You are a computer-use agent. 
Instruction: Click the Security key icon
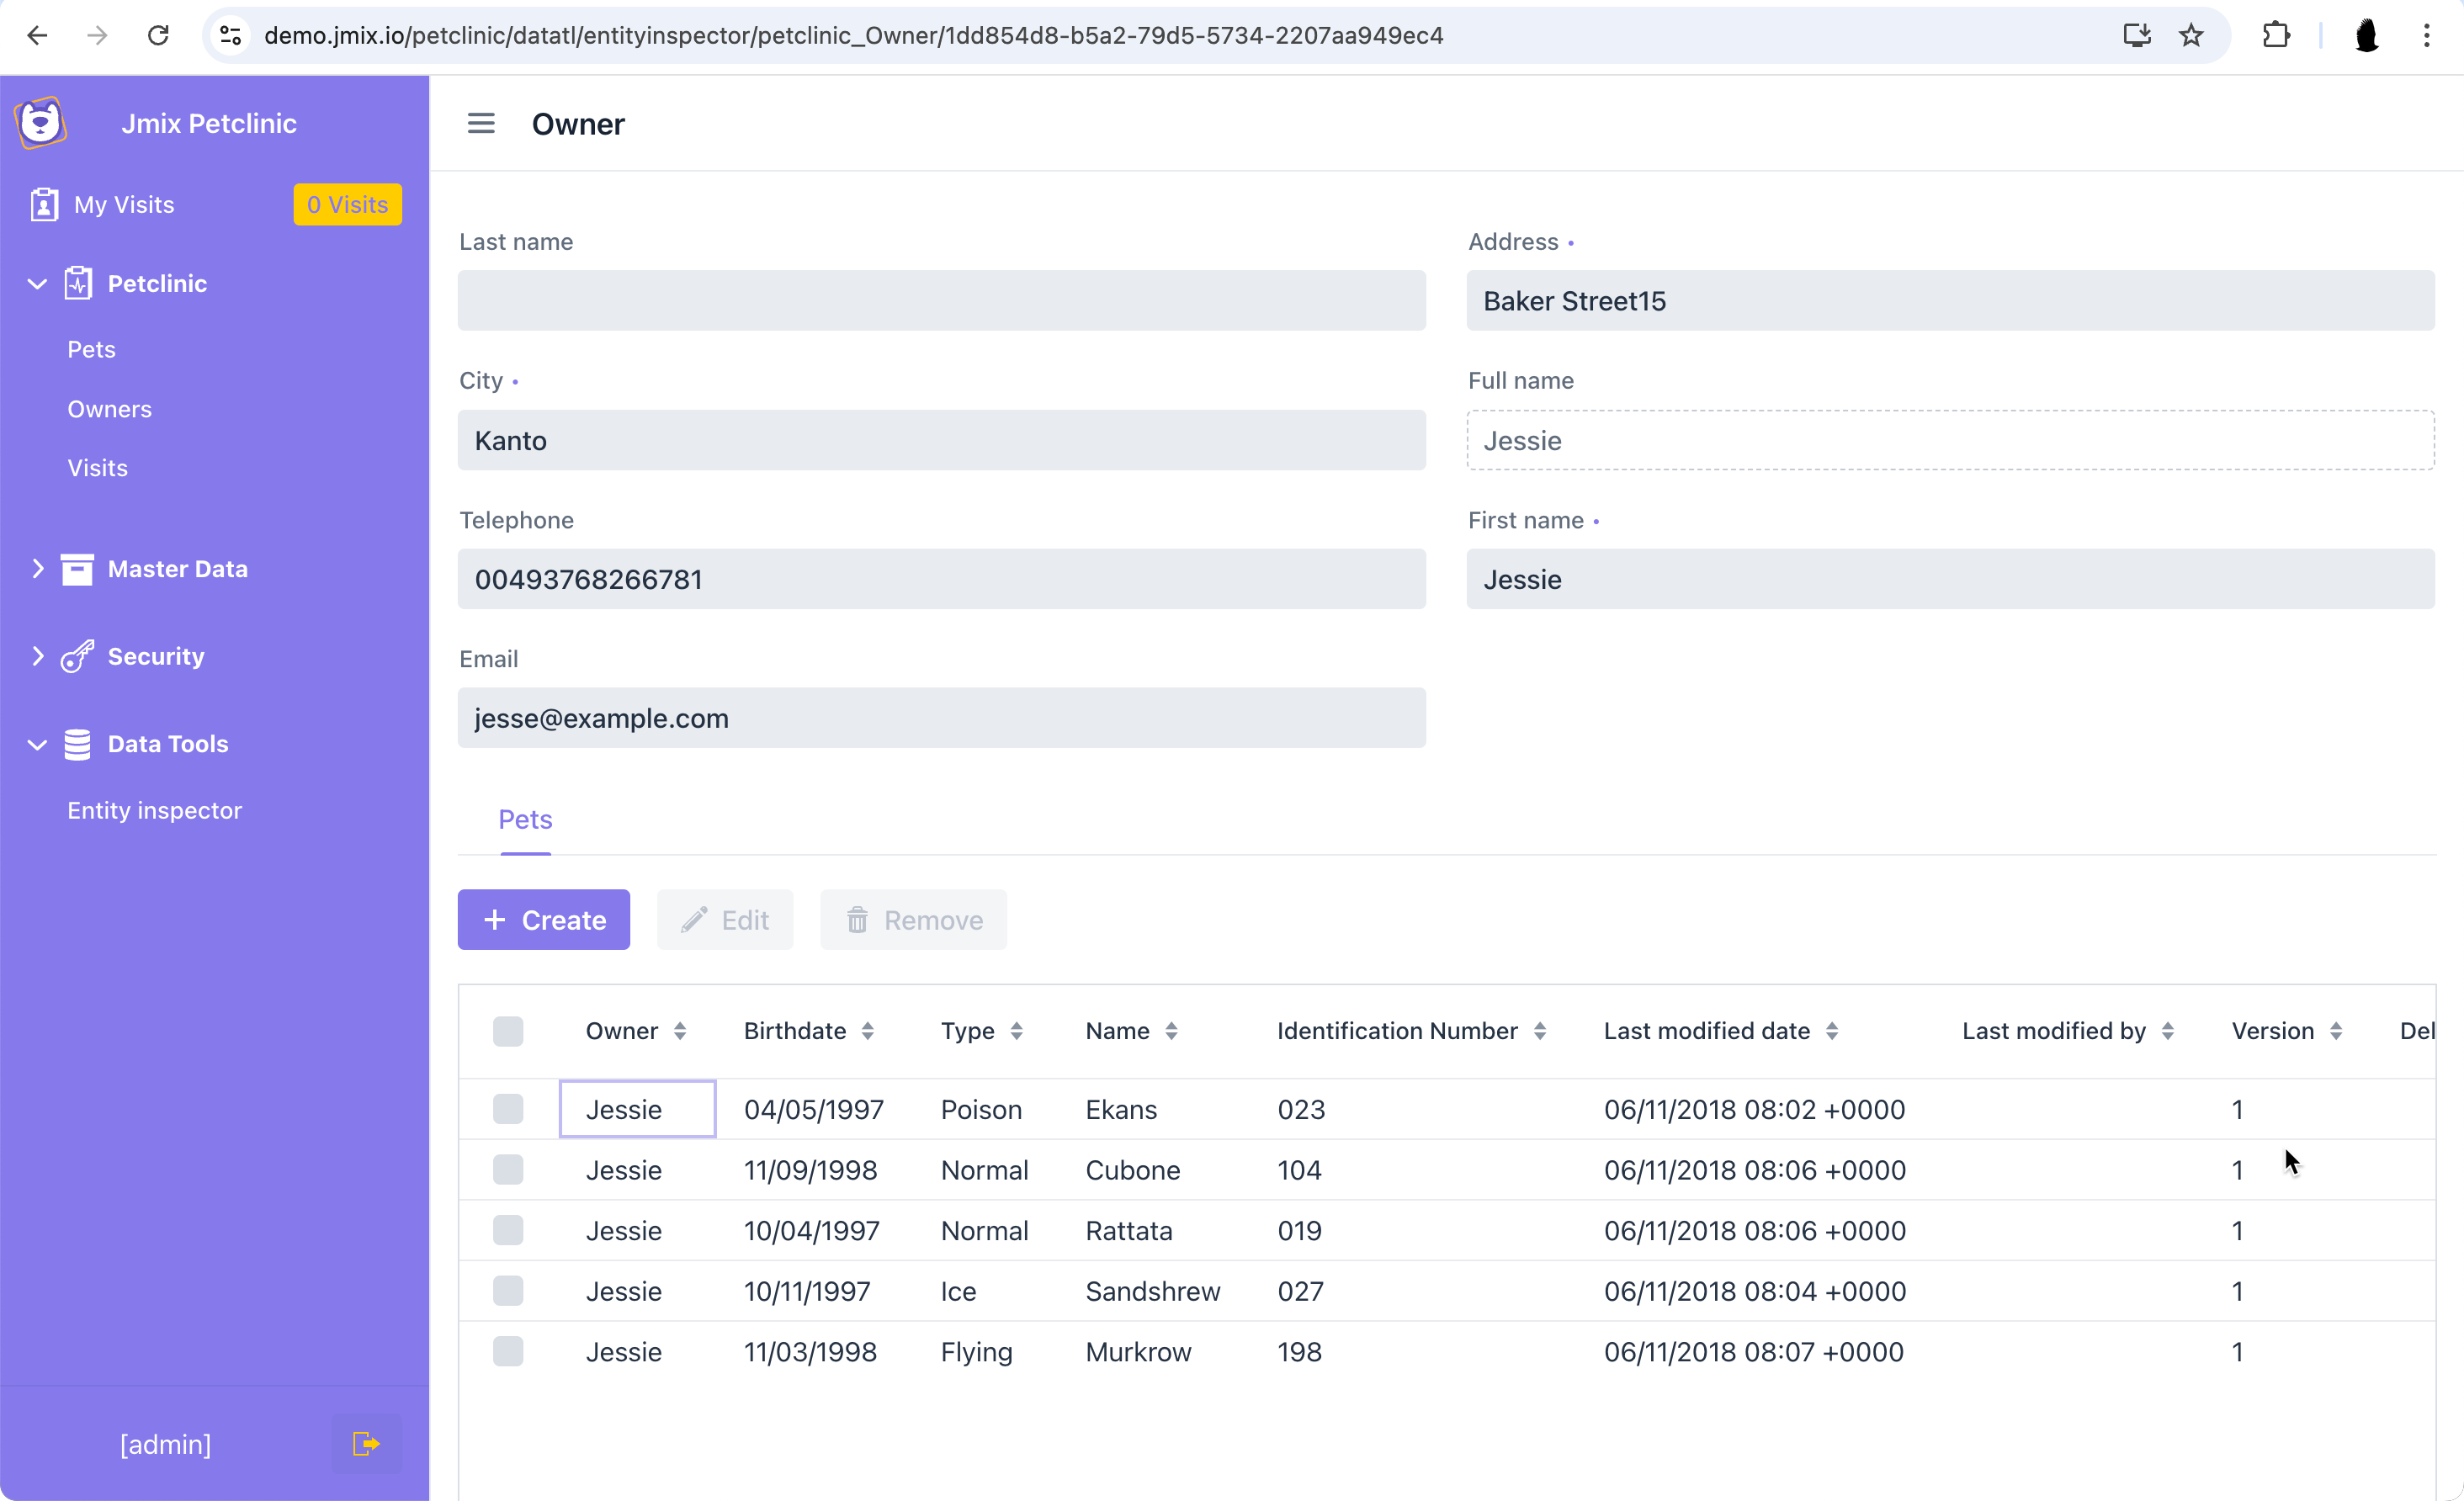77,656
